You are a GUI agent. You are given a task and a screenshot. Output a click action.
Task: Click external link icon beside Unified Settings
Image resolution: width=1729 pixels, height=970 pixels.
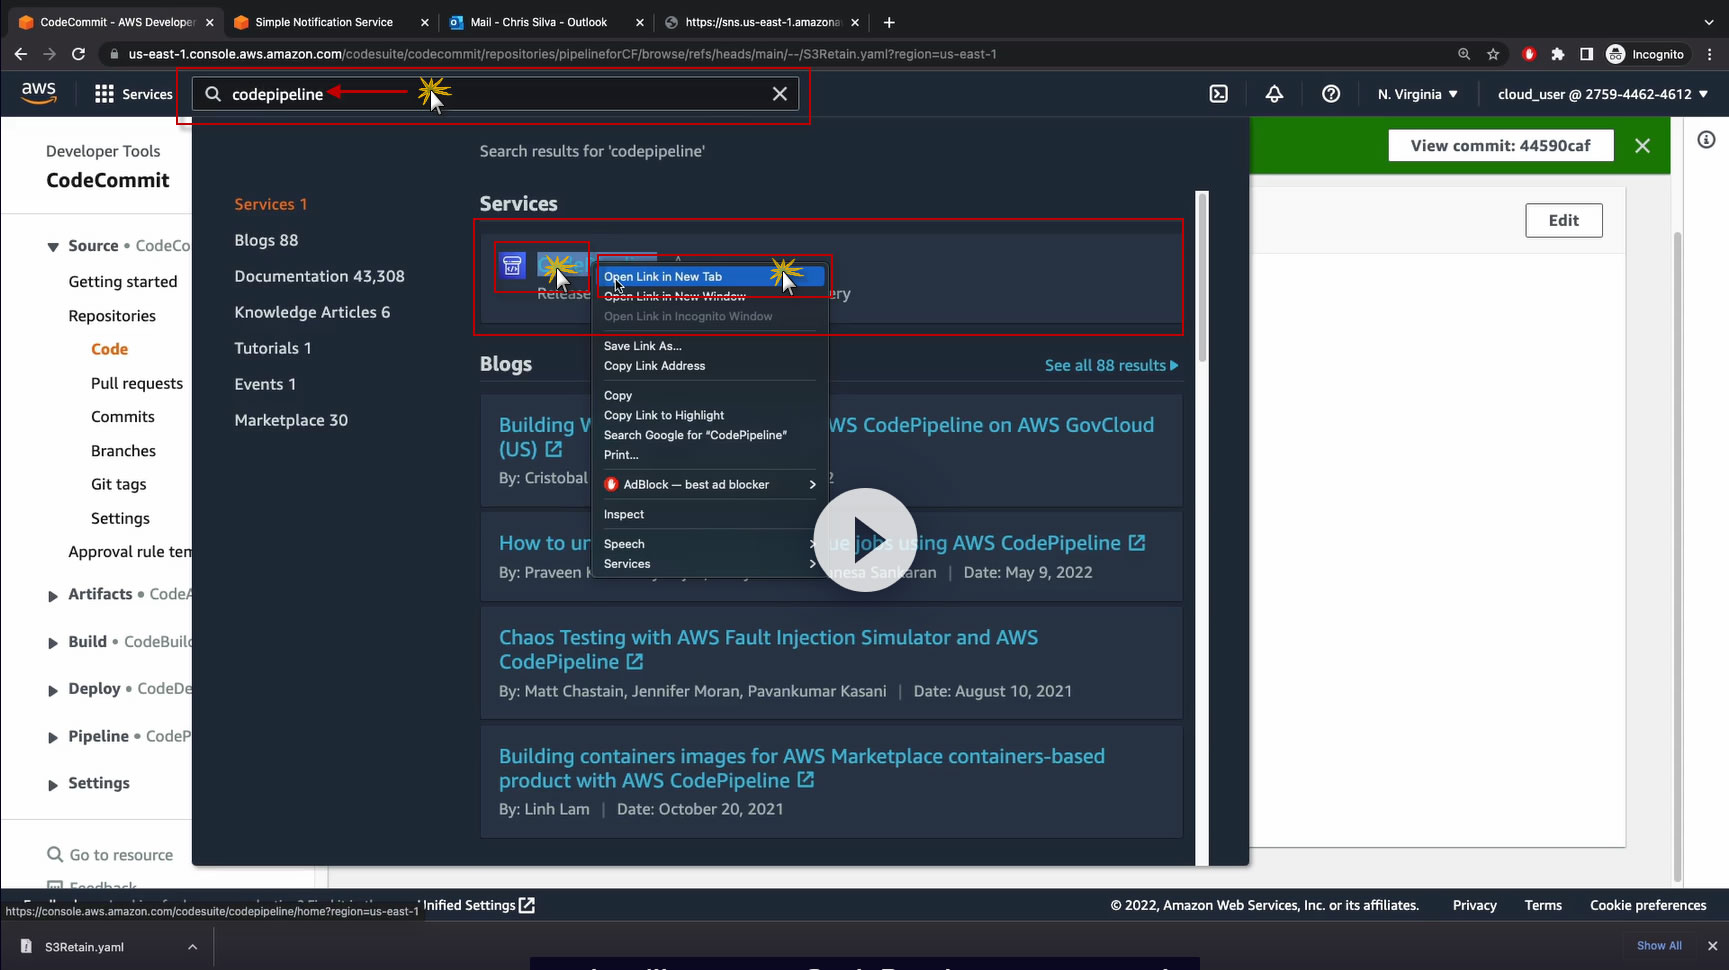[527, 905]
